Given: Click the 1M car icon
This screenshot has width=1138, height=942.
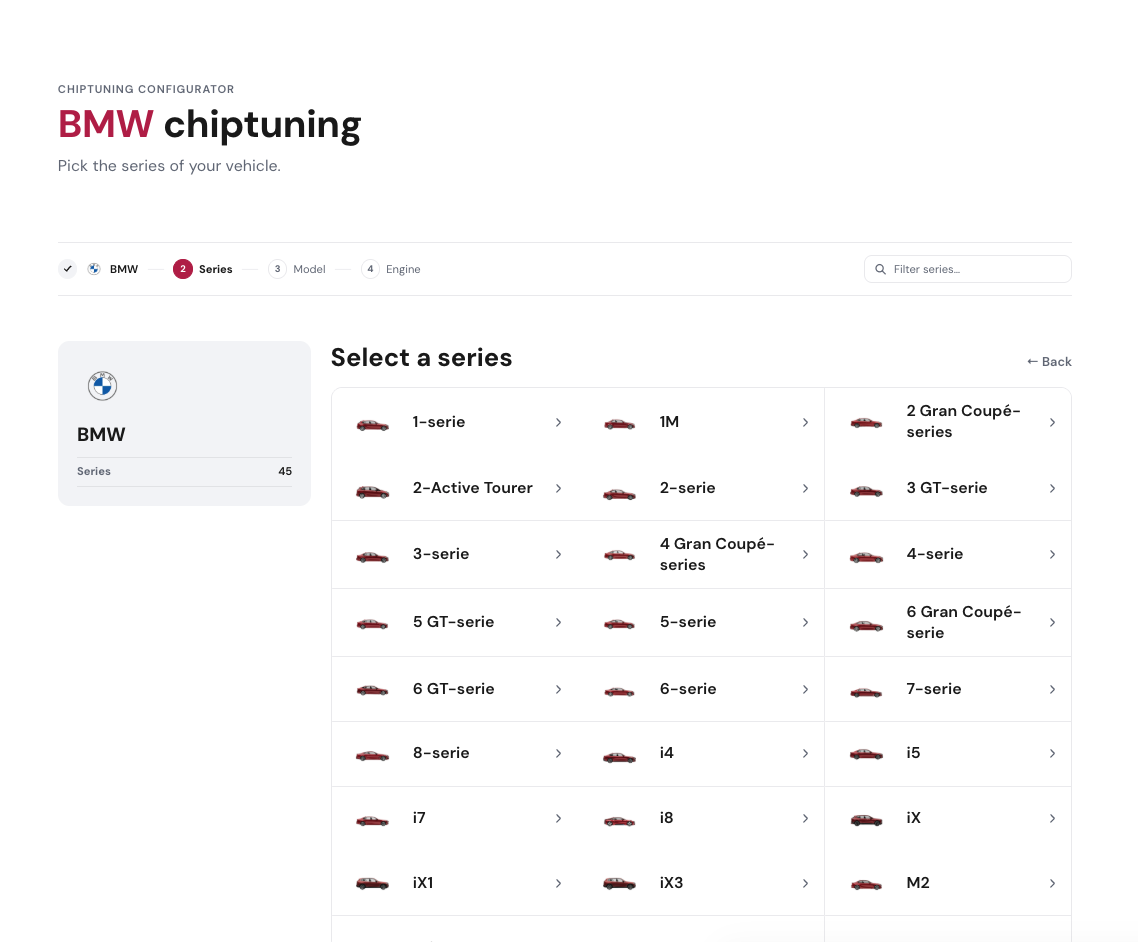Looking at the screenshot, I should point(619,424).
